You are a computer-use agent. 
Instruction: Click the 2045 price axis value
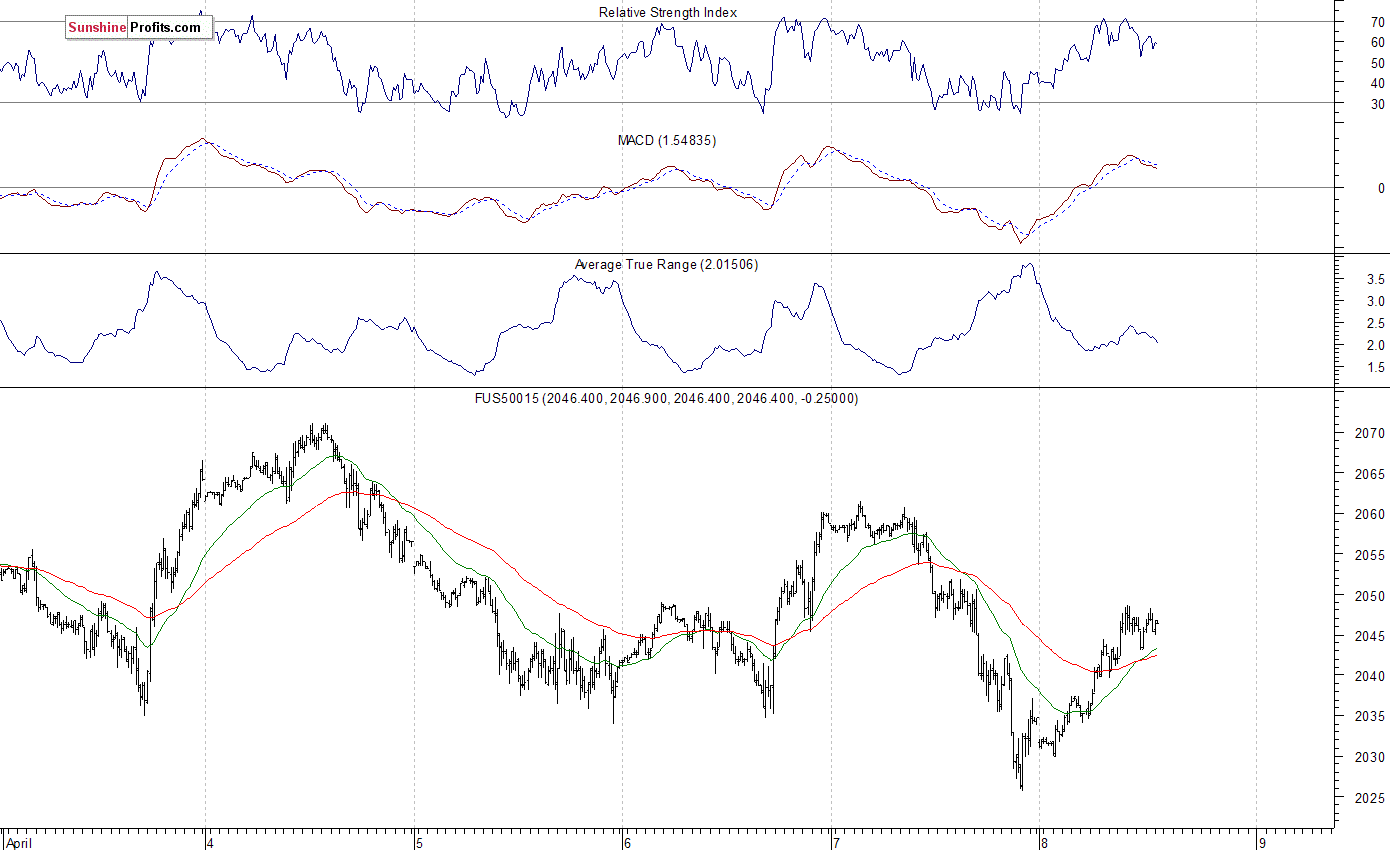[x=1371, y=636]
